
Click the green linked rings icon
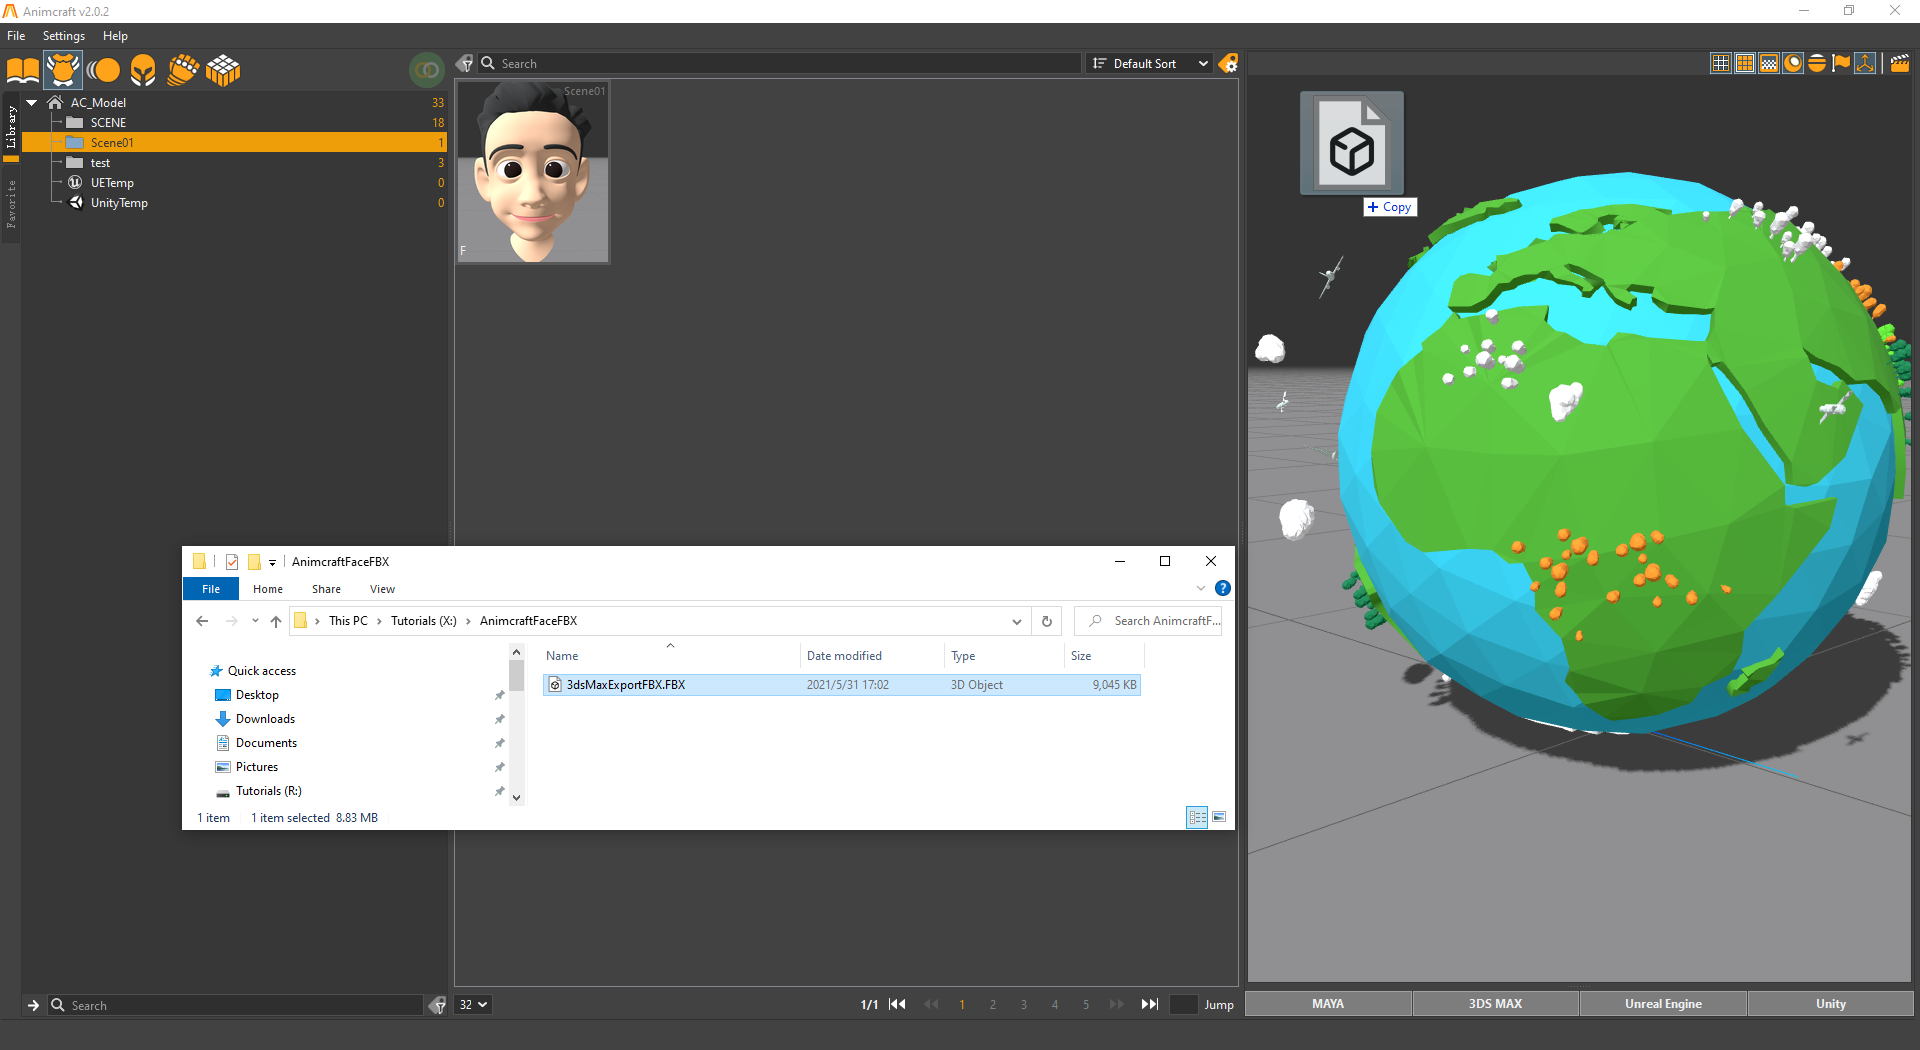tap(427, 70)
